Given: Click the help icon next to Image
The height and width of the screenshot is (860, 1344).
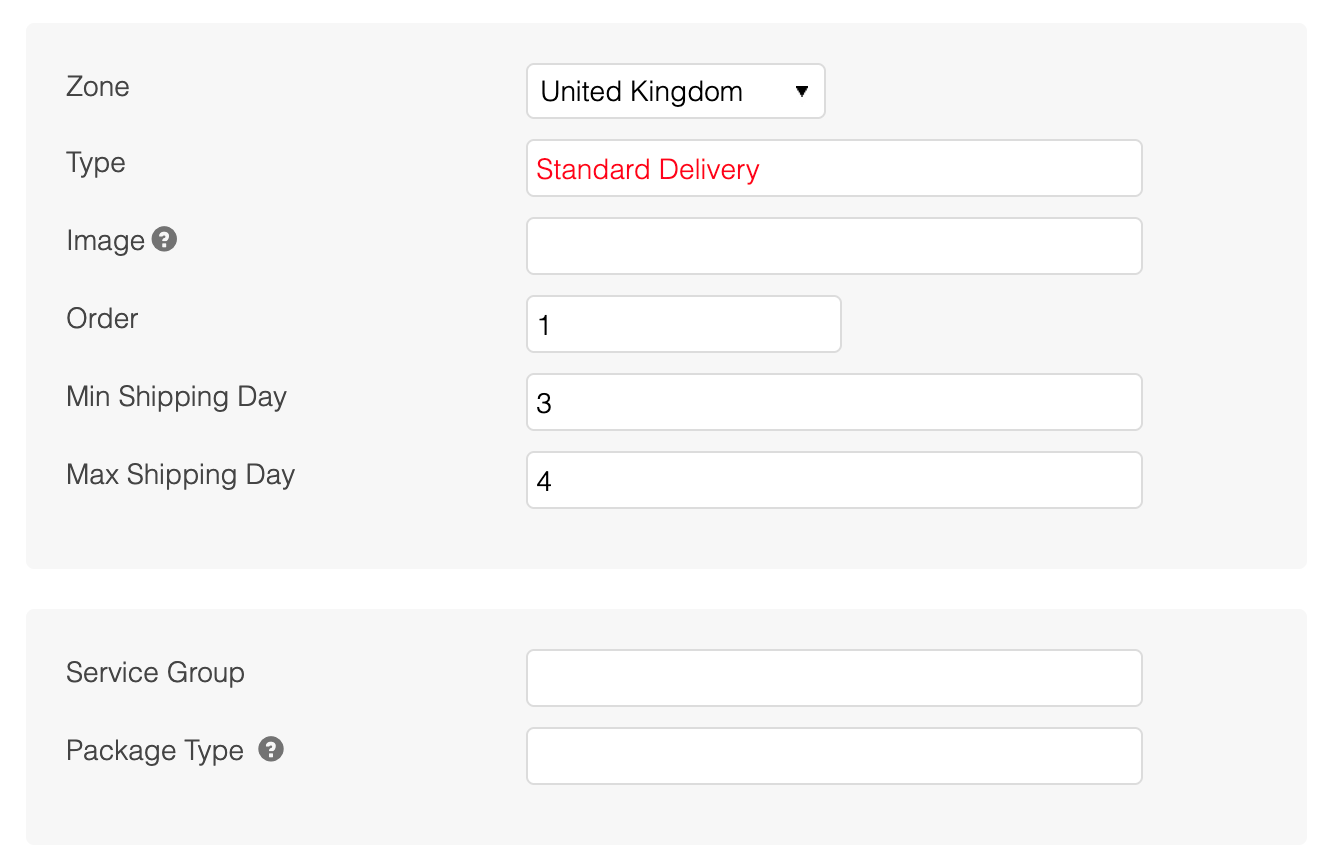Looking at the screenshot, I should point(164,240).
